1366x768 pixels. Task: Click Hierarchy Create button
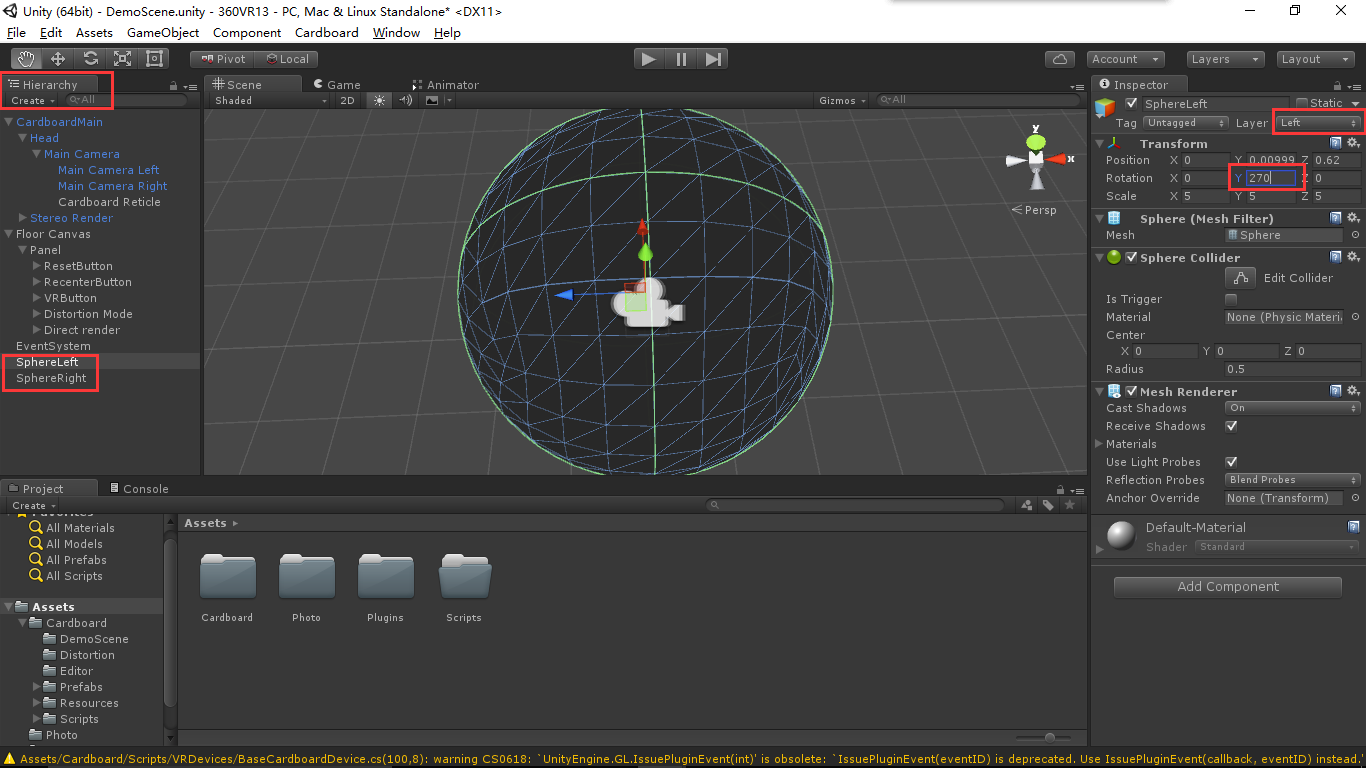click(x=33, y=100)
